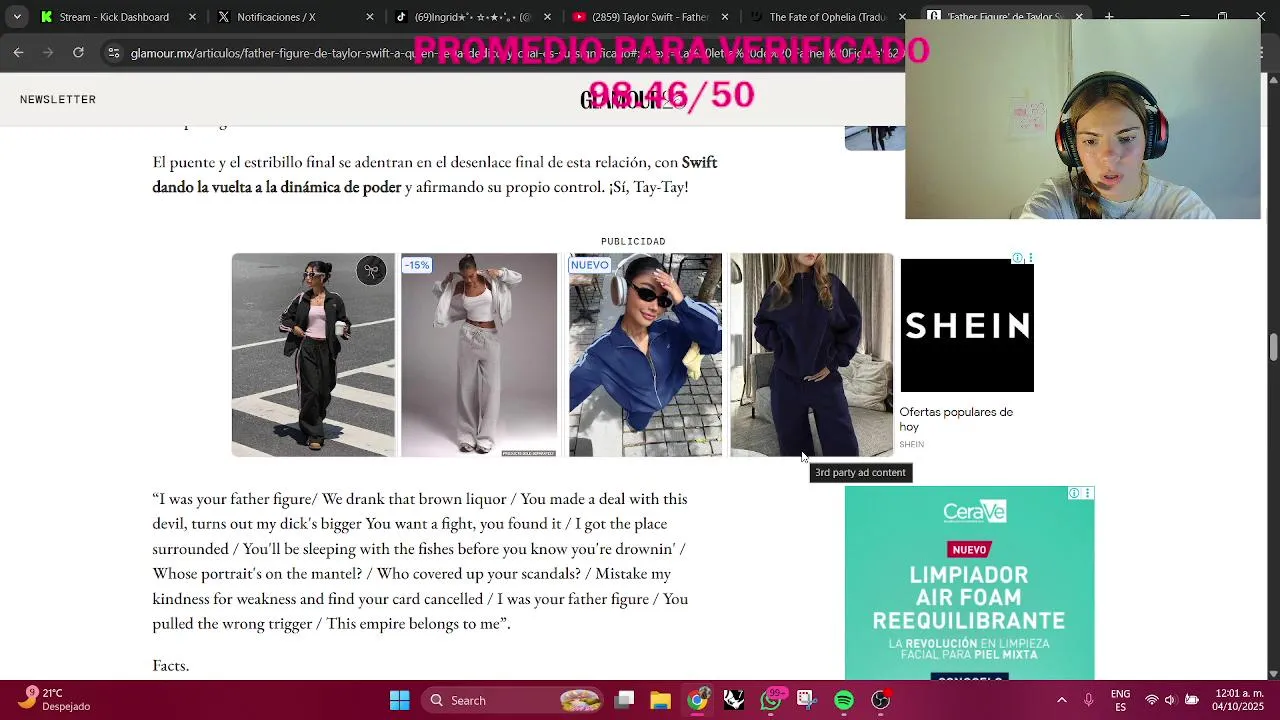Open options menu on the SHEIN ad
The width and height of the screenshot is (1280, 720).
[1030, 258]
